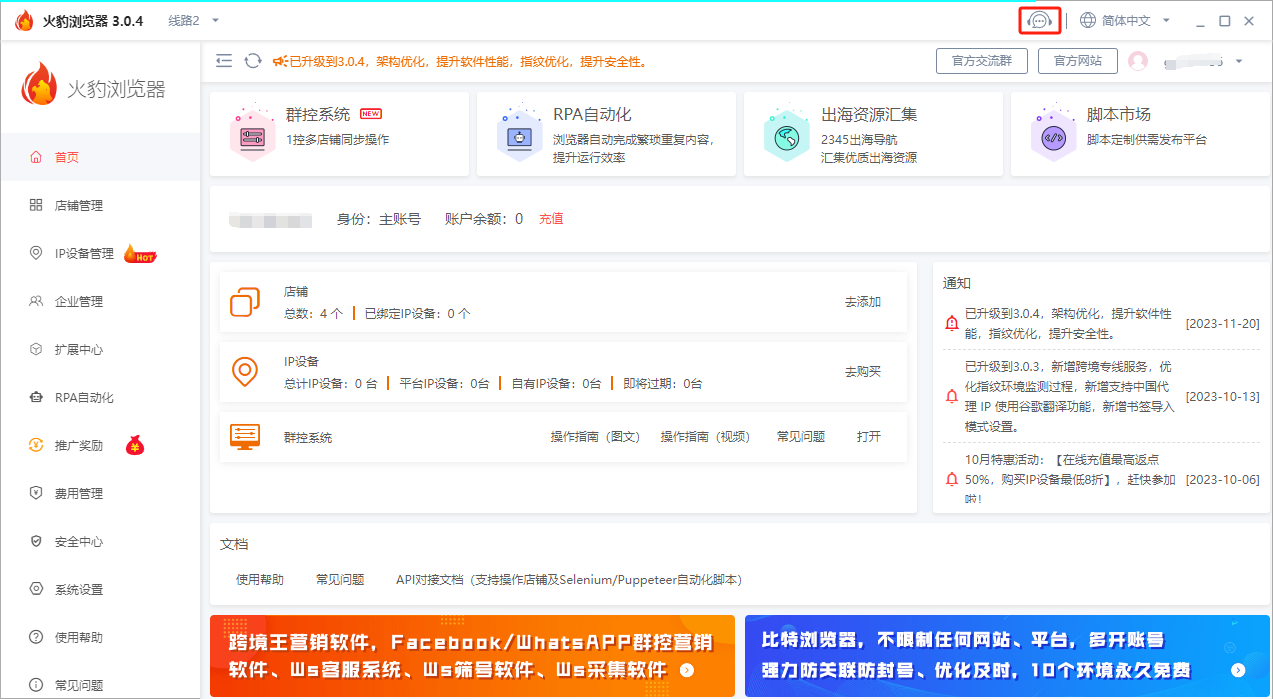Click the 群控系统 monitor icon
This screenshot has width=1273, height=699.
(245, 437)
